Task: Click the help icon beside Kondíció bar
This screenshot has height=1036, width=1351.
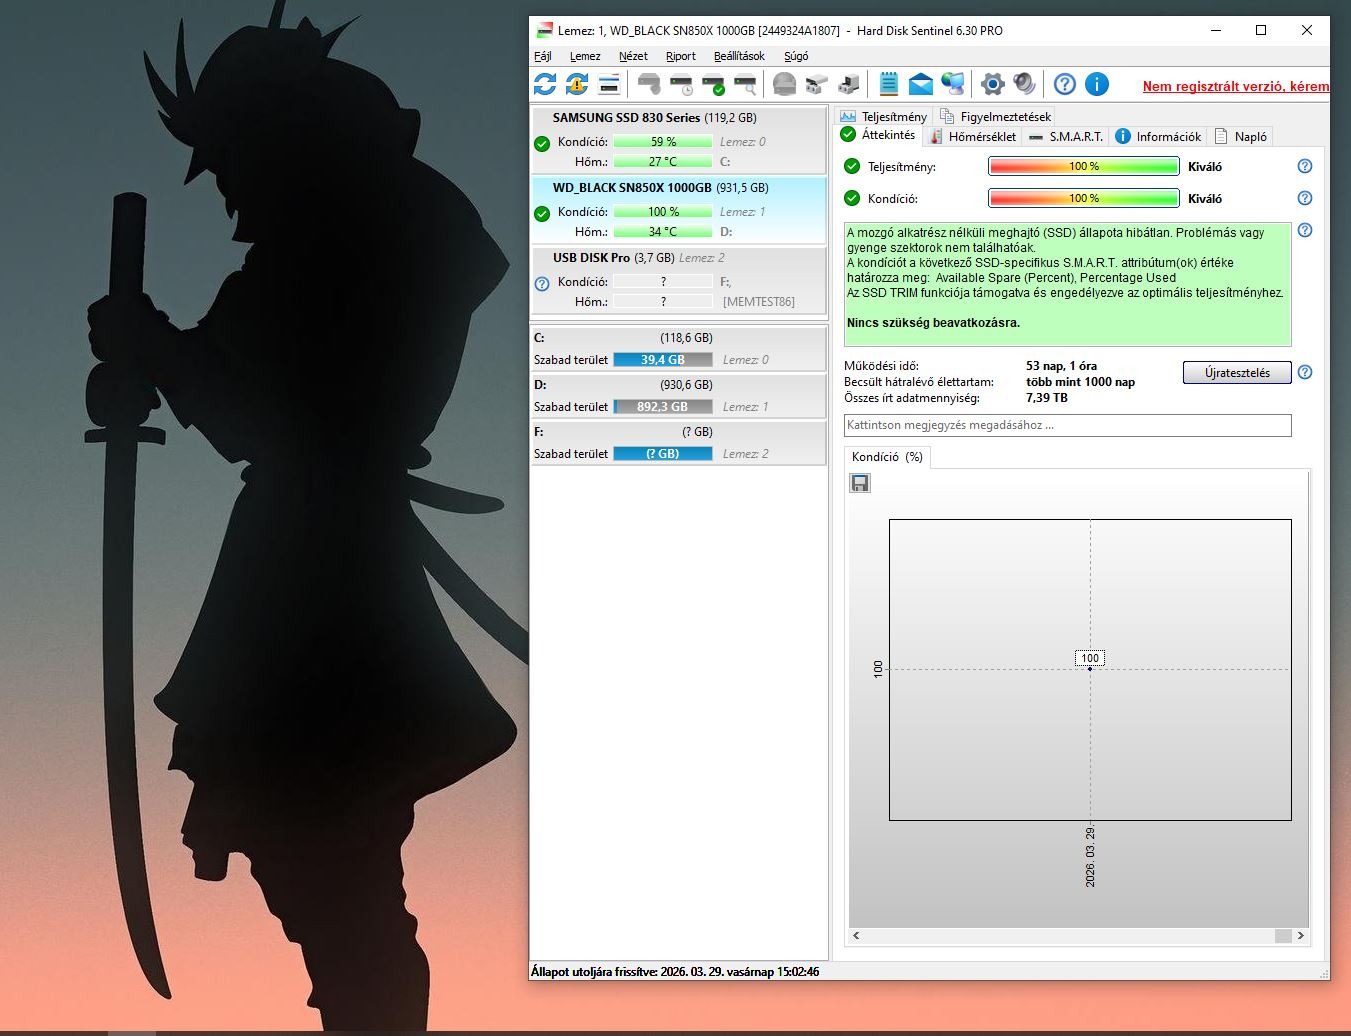Action: click(x=1305, y=198)
